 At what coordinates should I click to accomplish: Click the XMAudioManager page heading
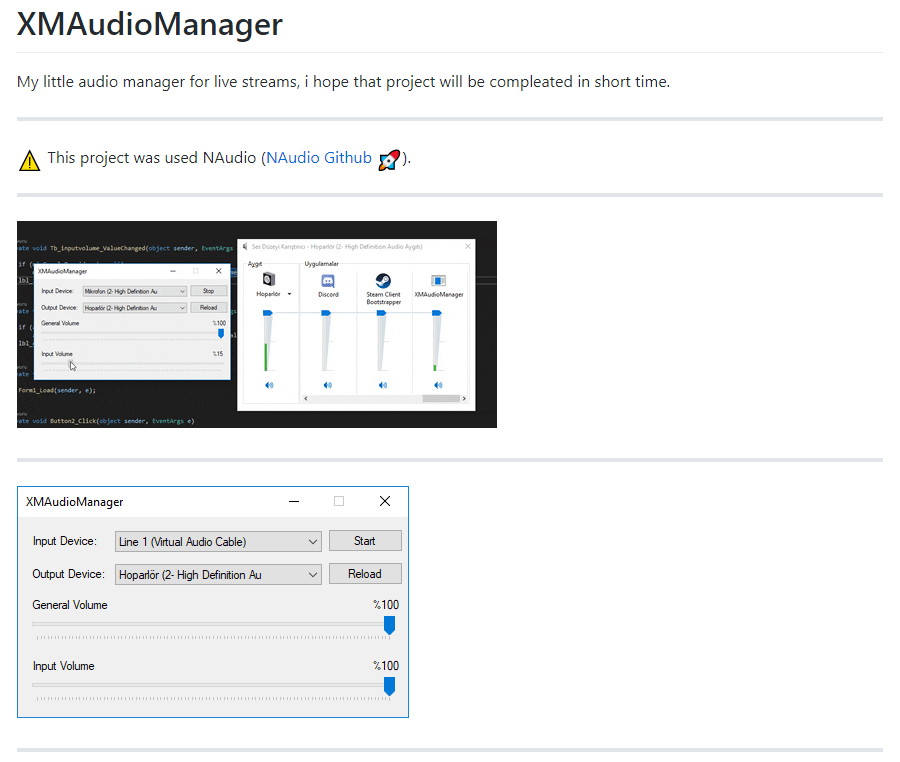pyautogui.click(x=150, y=24)
